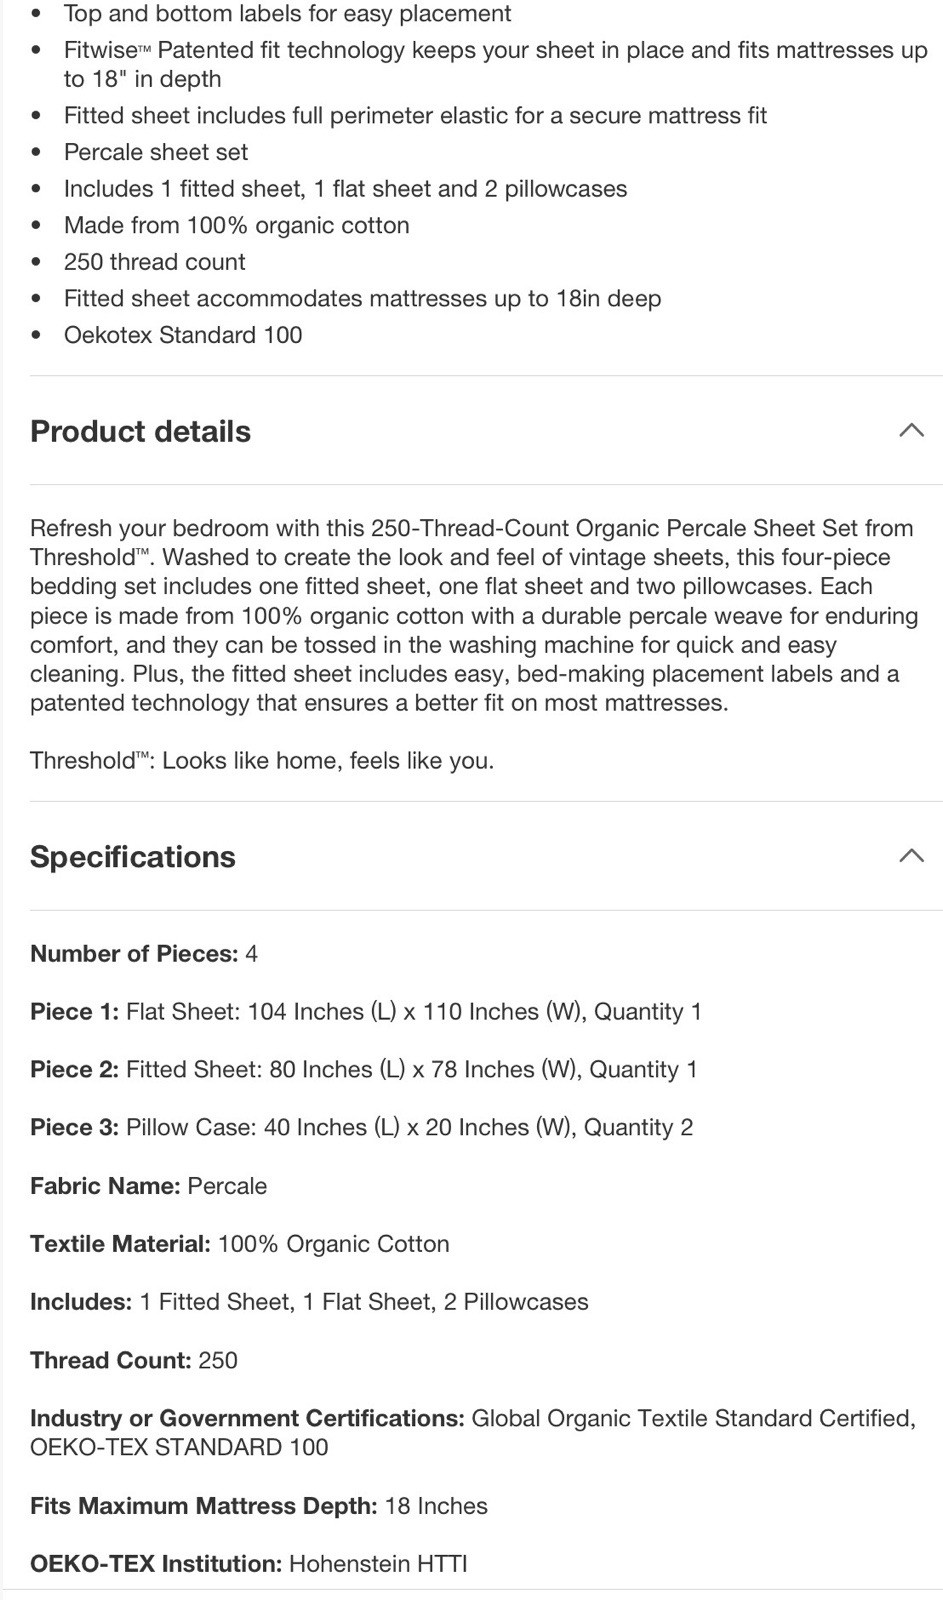Select the Percale sheet set bullet
Viewport: 943px width, 1600px height.
156,152
